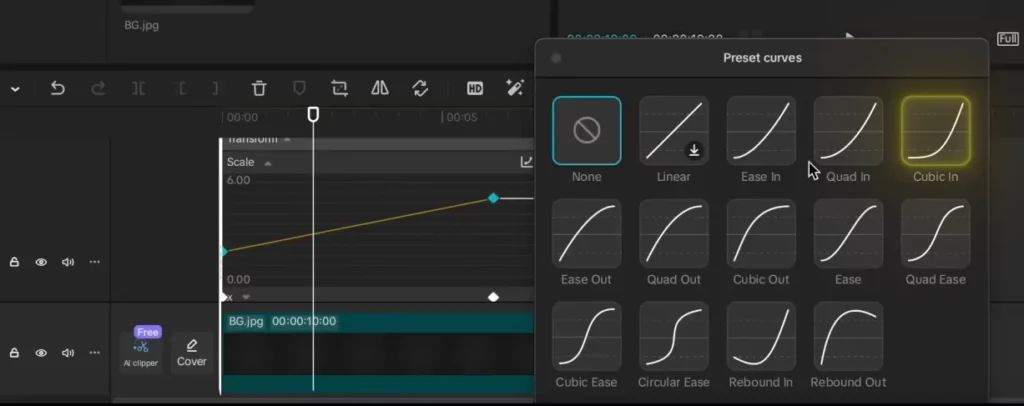This screenshot has height=406, width=1024.
Task: Mute audio on the BG.jpg track
Action: (x=68, y=352)
